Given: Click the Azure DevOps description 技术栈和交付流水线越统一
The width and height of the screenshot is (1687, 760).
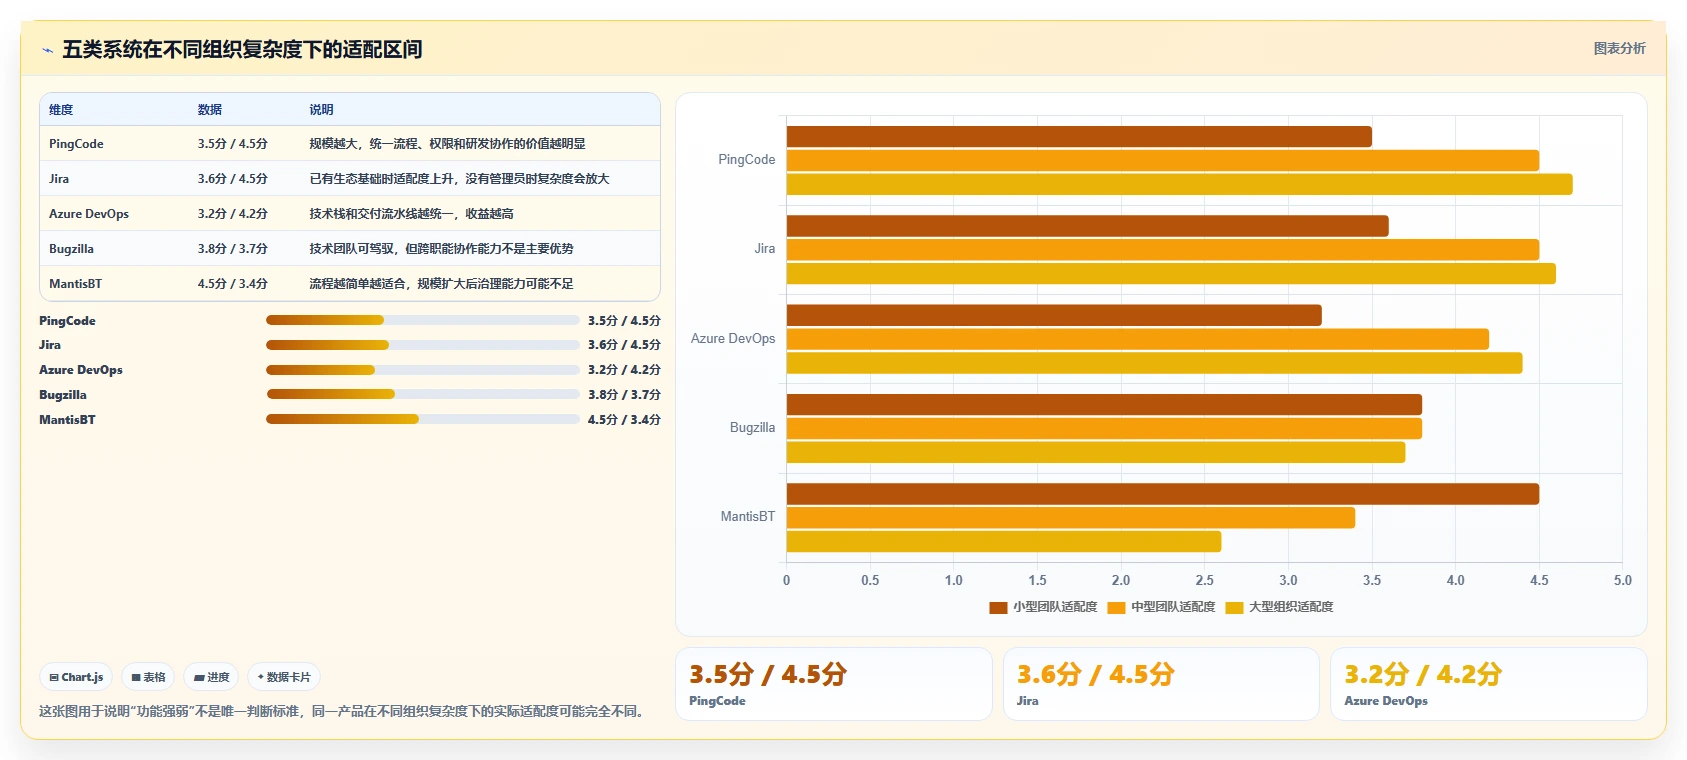Looking at the screenshot, I should pyautogui.click(x=411, y=214).
